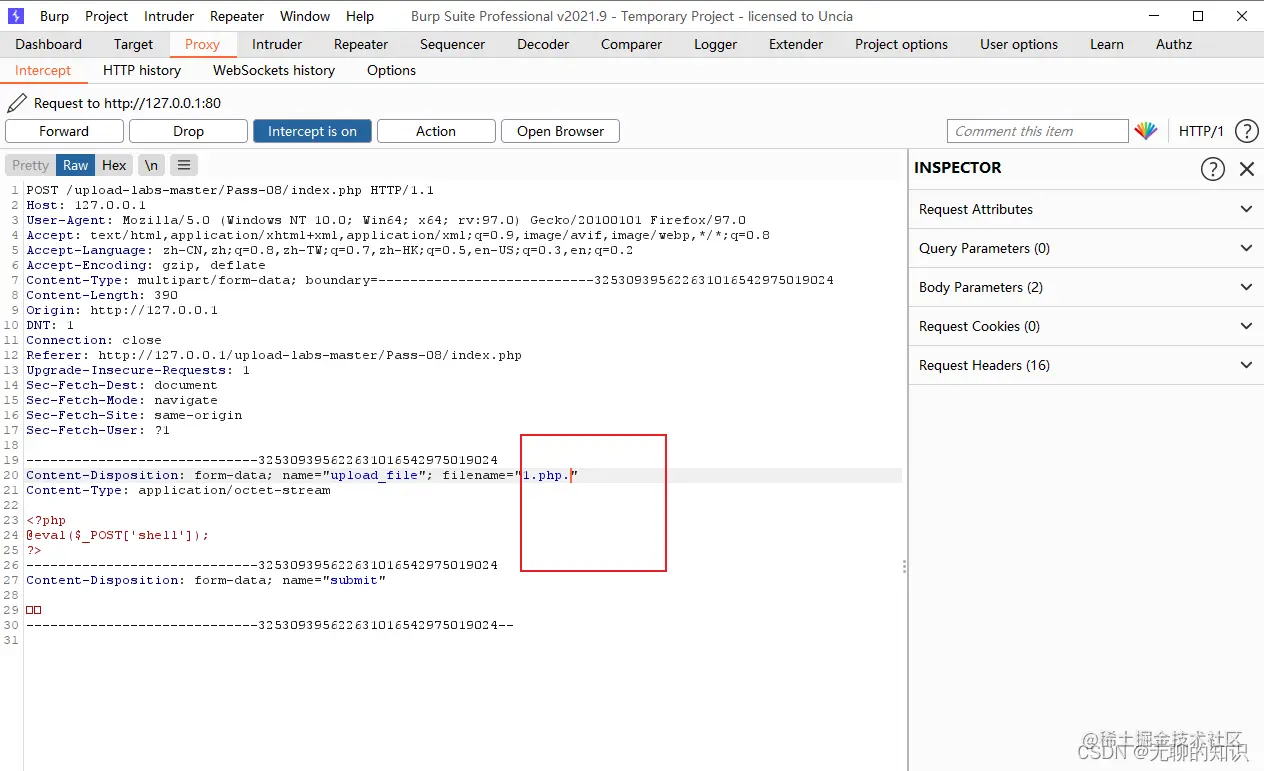Open the Action menu button
1264x771 pixels.
pos(436,131)
